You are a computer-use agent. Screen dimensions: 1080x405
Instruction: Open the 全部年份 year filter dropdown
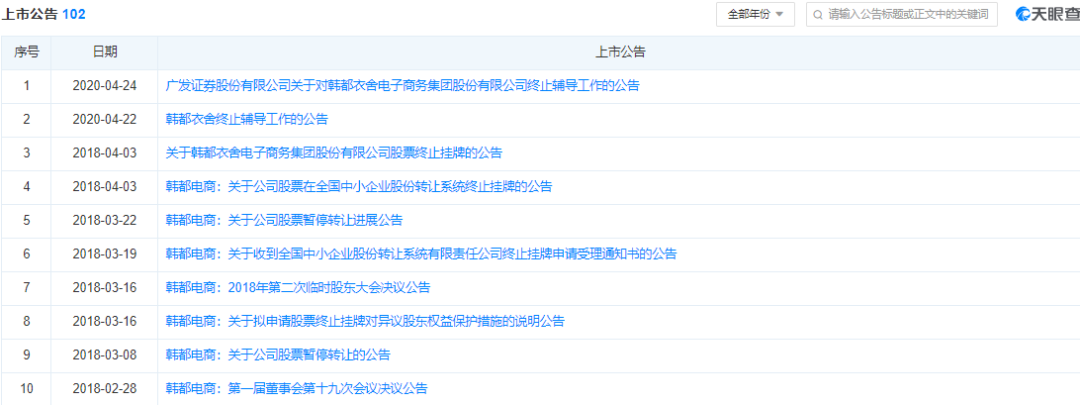(x=755, y=14)
